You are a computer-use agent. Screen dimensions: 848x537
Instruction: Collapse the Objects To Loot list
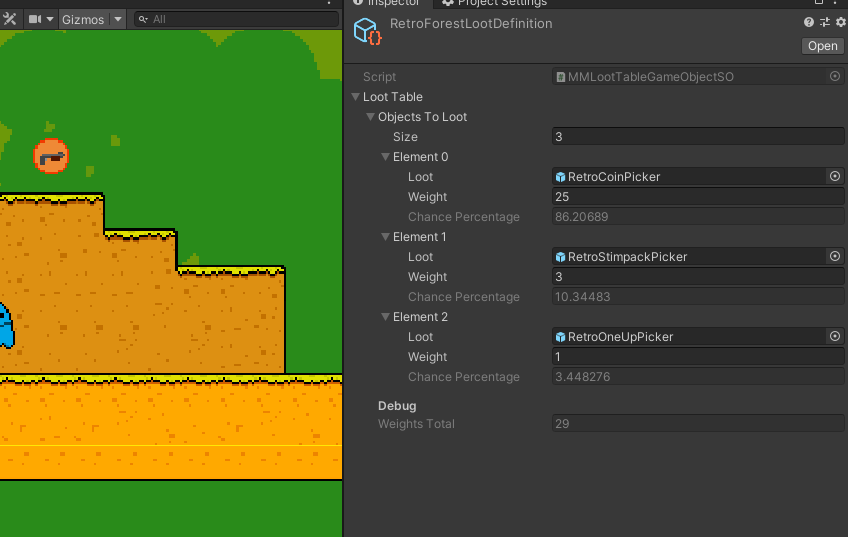(x=371, y=117)
